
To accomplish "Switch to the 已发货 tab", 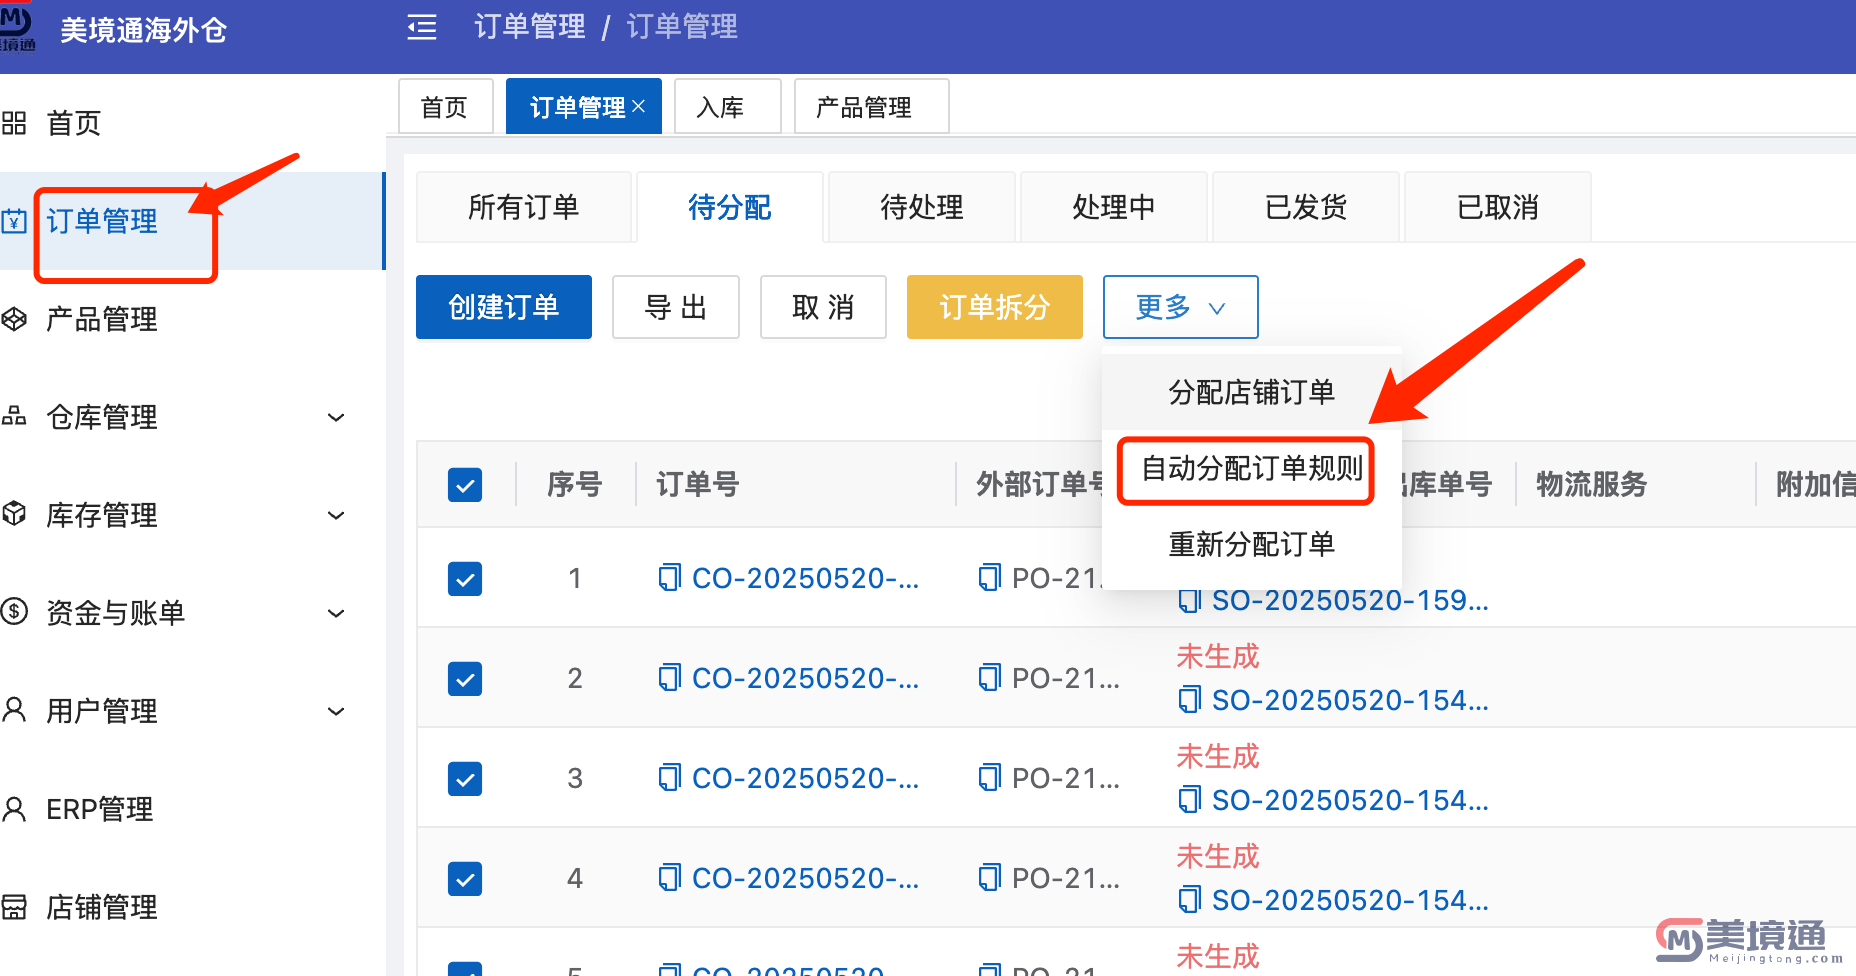I will pos(1306,207).
